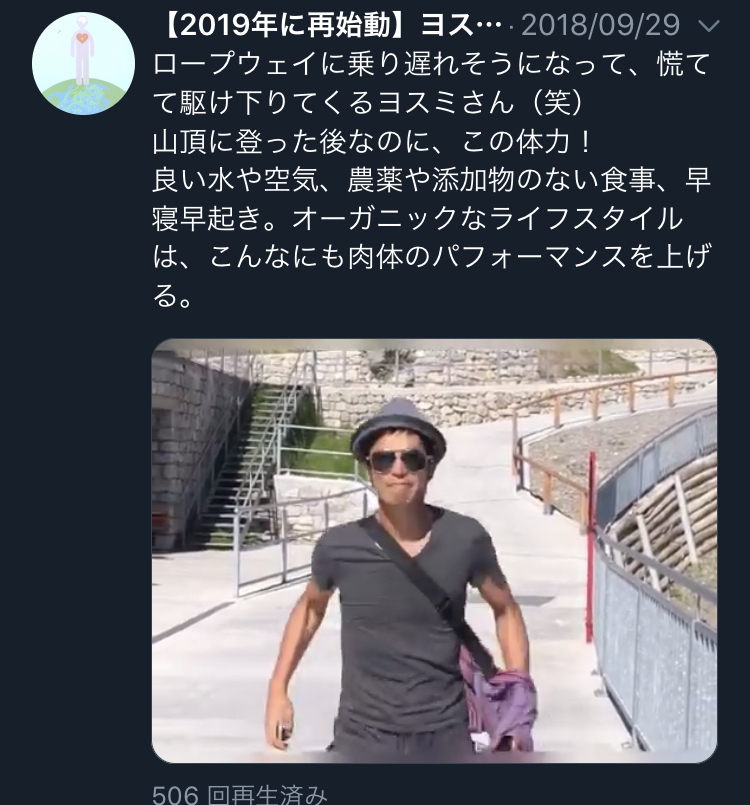Open the tweet author's round profile avatar
Image resolution: width=750 pixels, height=805 pixels.
click(83, 63)
